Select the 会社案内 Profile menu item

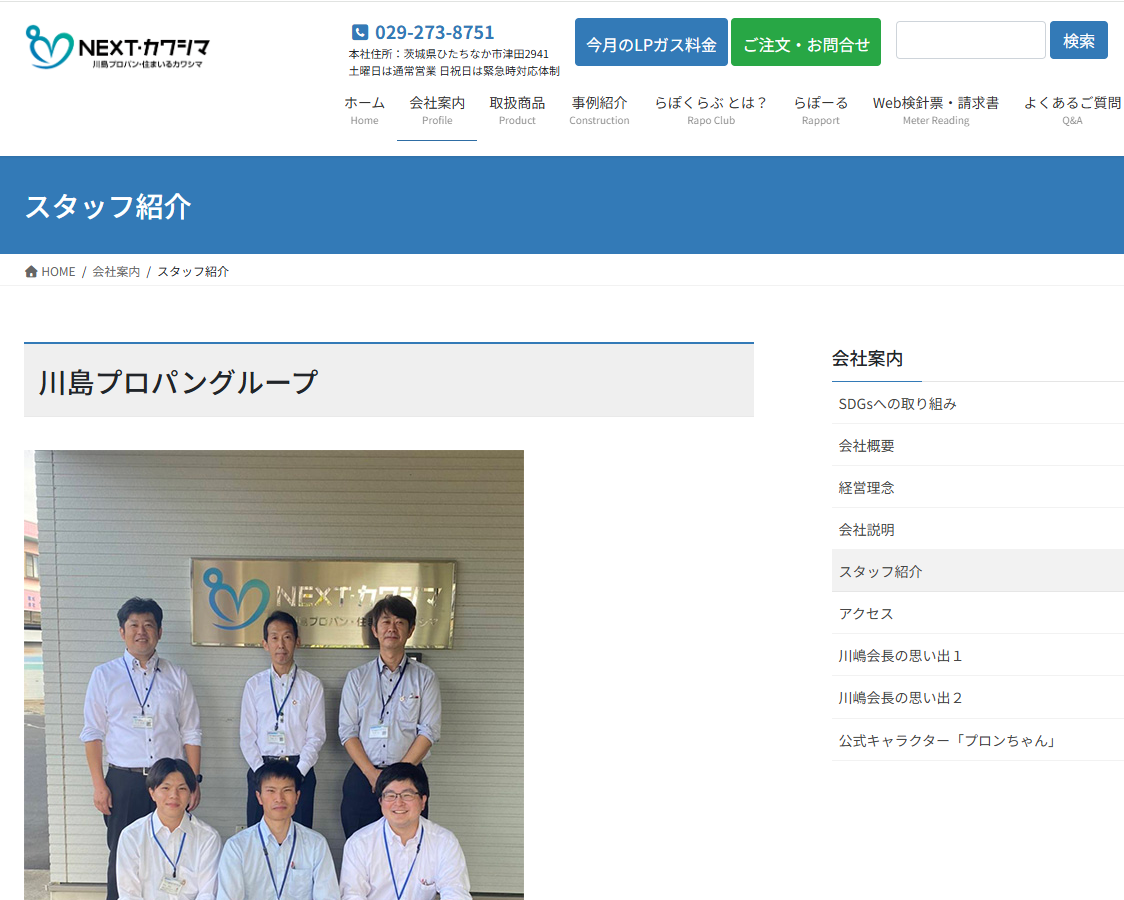click(x=437, y=110)
